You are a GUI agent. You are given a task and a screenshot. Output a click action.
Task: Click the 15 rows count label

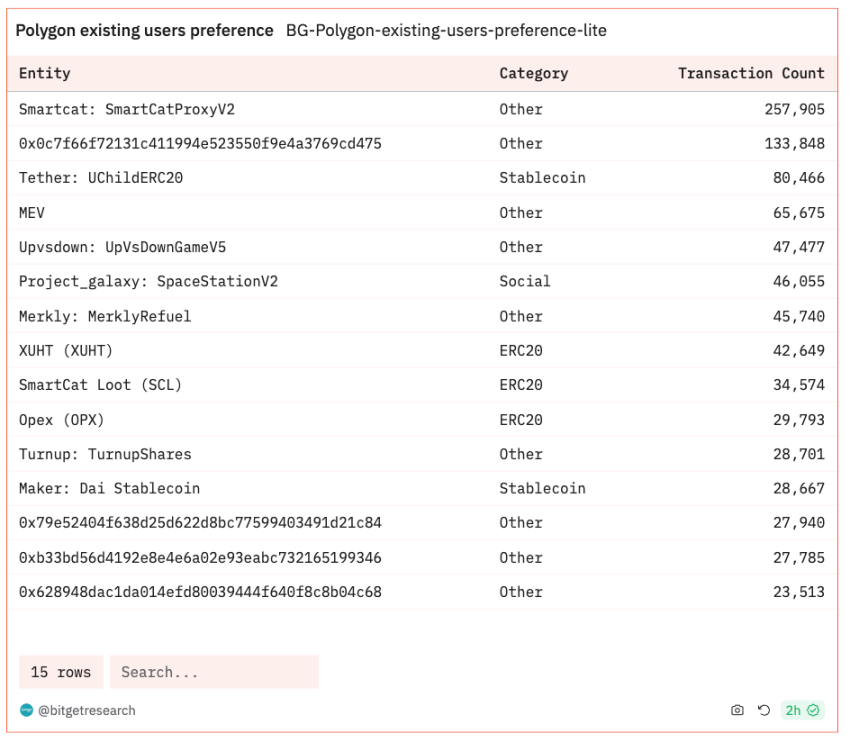pyautogui.click(x=61, y=672)
